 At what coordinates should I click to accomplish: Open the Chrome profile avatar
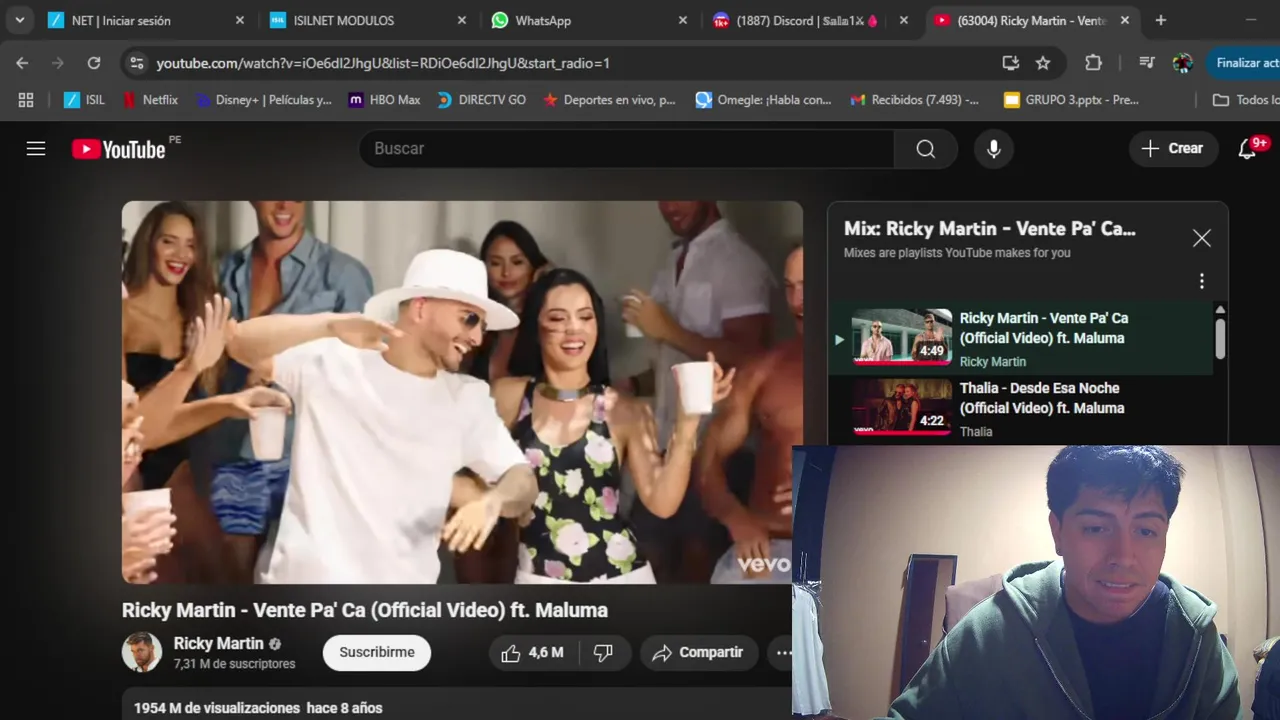click(1182, 63)
